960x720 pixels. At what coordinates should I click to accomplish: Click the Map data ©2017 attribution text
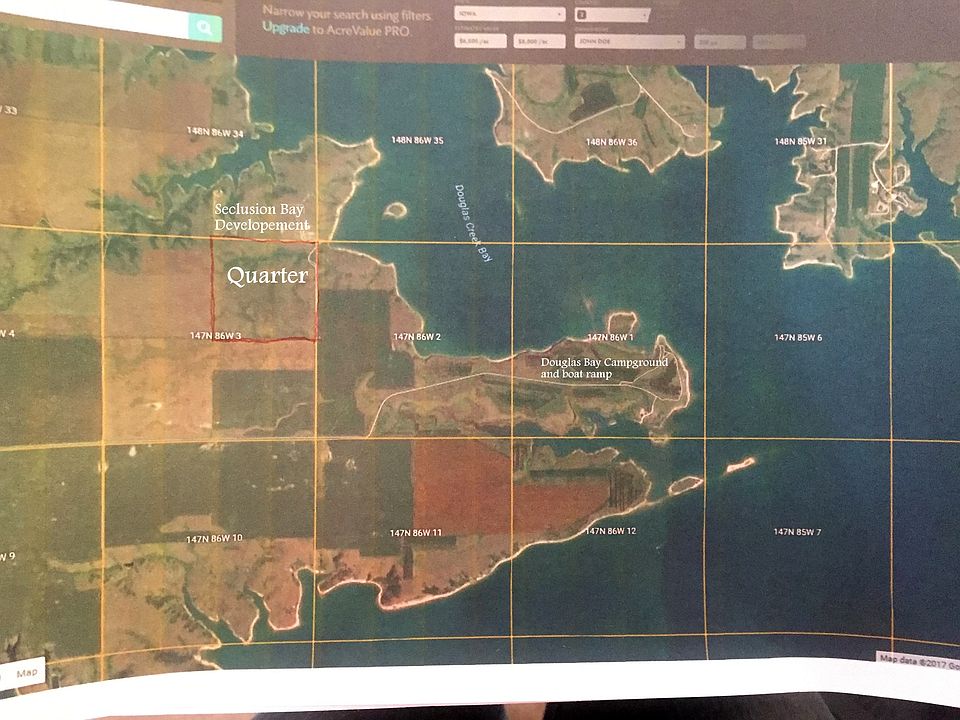[918, 661]
